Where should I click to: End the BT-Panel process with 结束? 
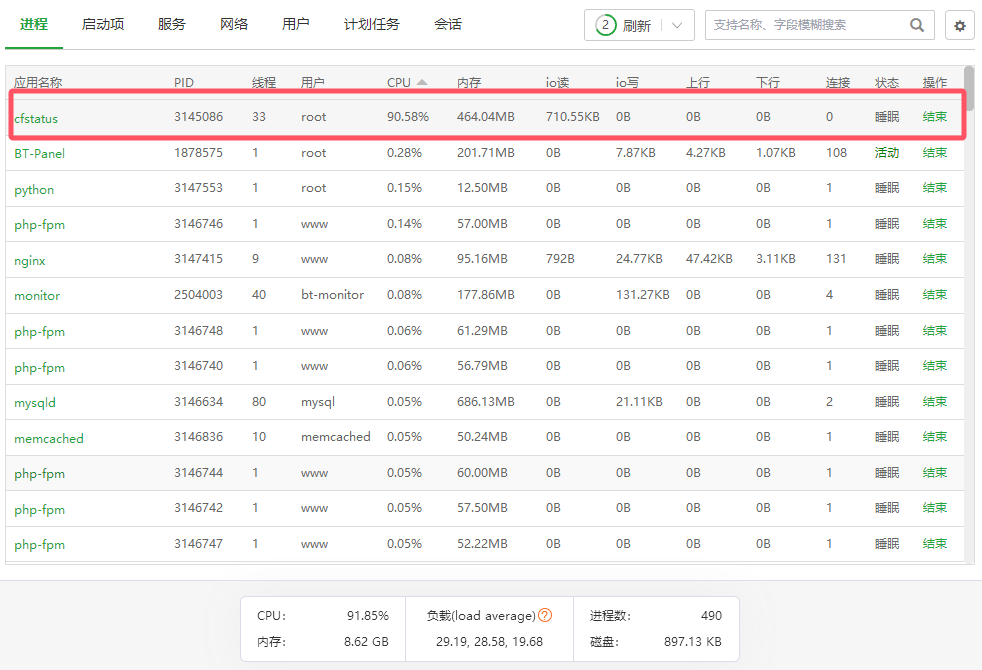coord(934,153)
